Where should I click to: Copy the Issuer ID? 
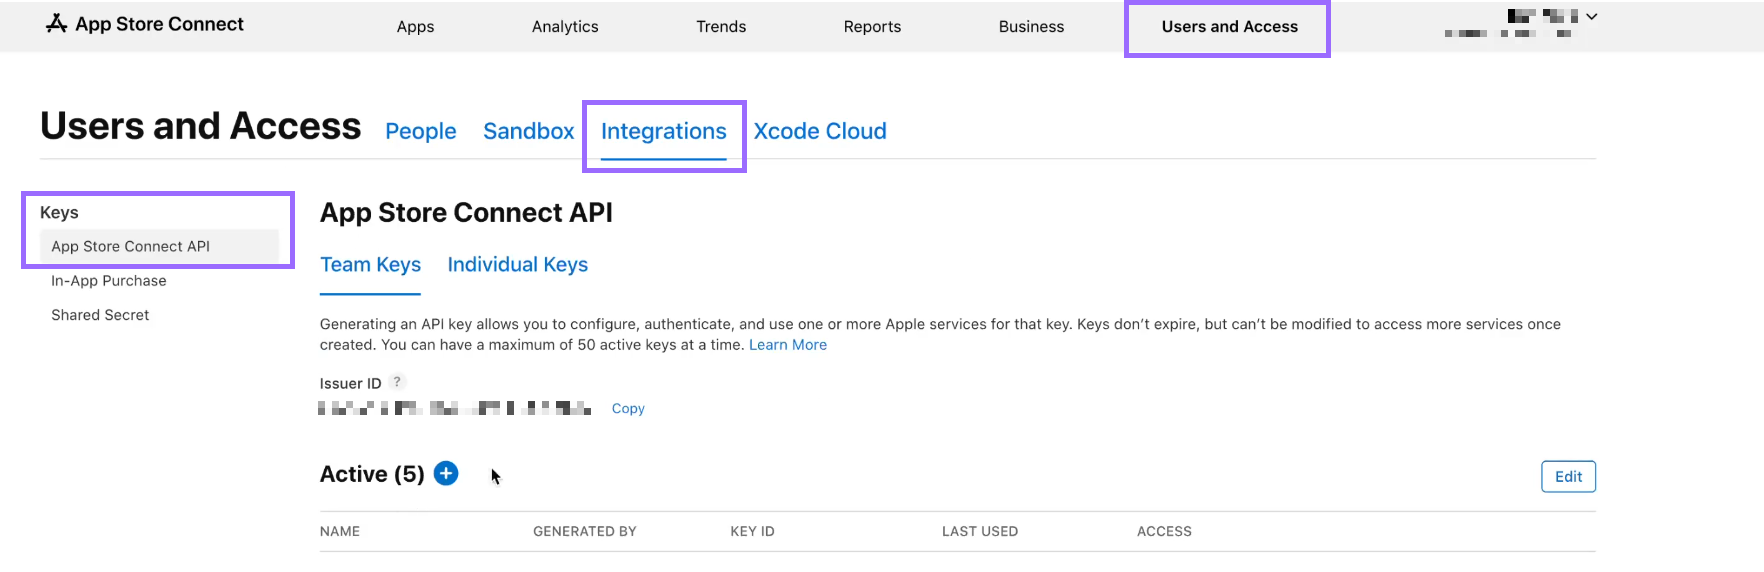pyautogui.click(x=628, y=408)
